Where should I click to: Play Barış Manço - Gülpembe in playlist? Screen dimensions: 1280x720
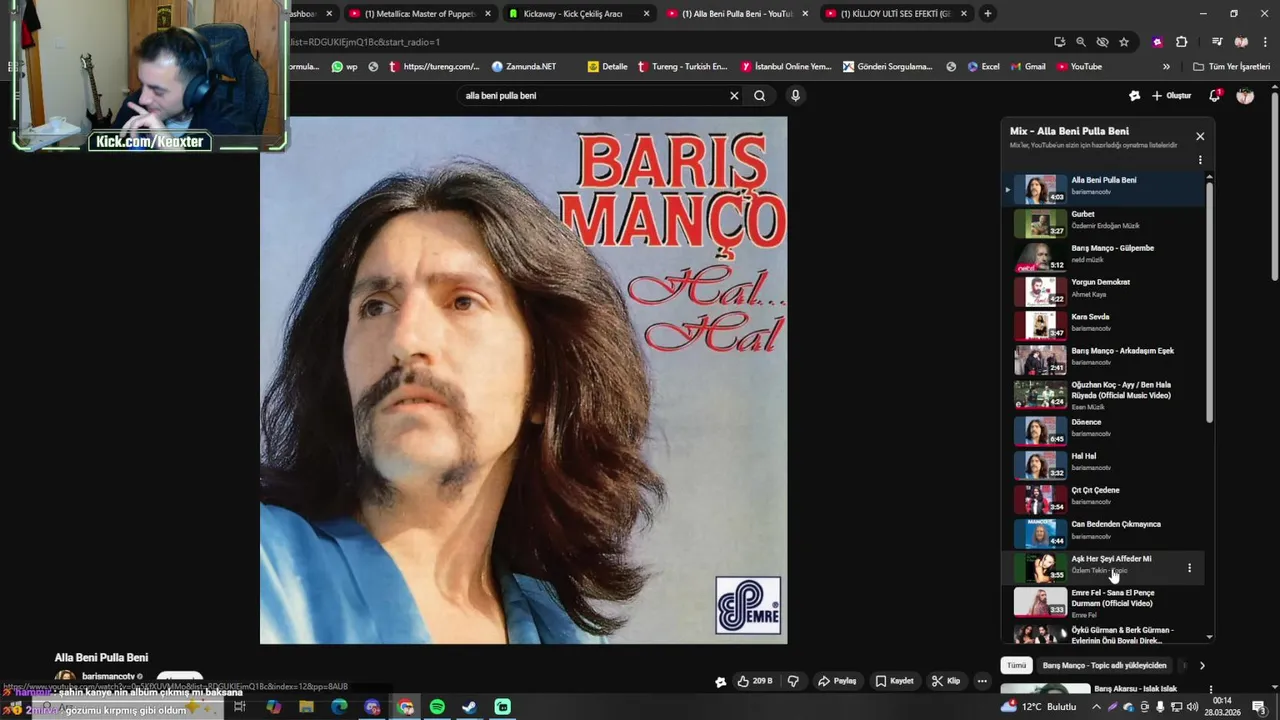[x=1105, y=257]
